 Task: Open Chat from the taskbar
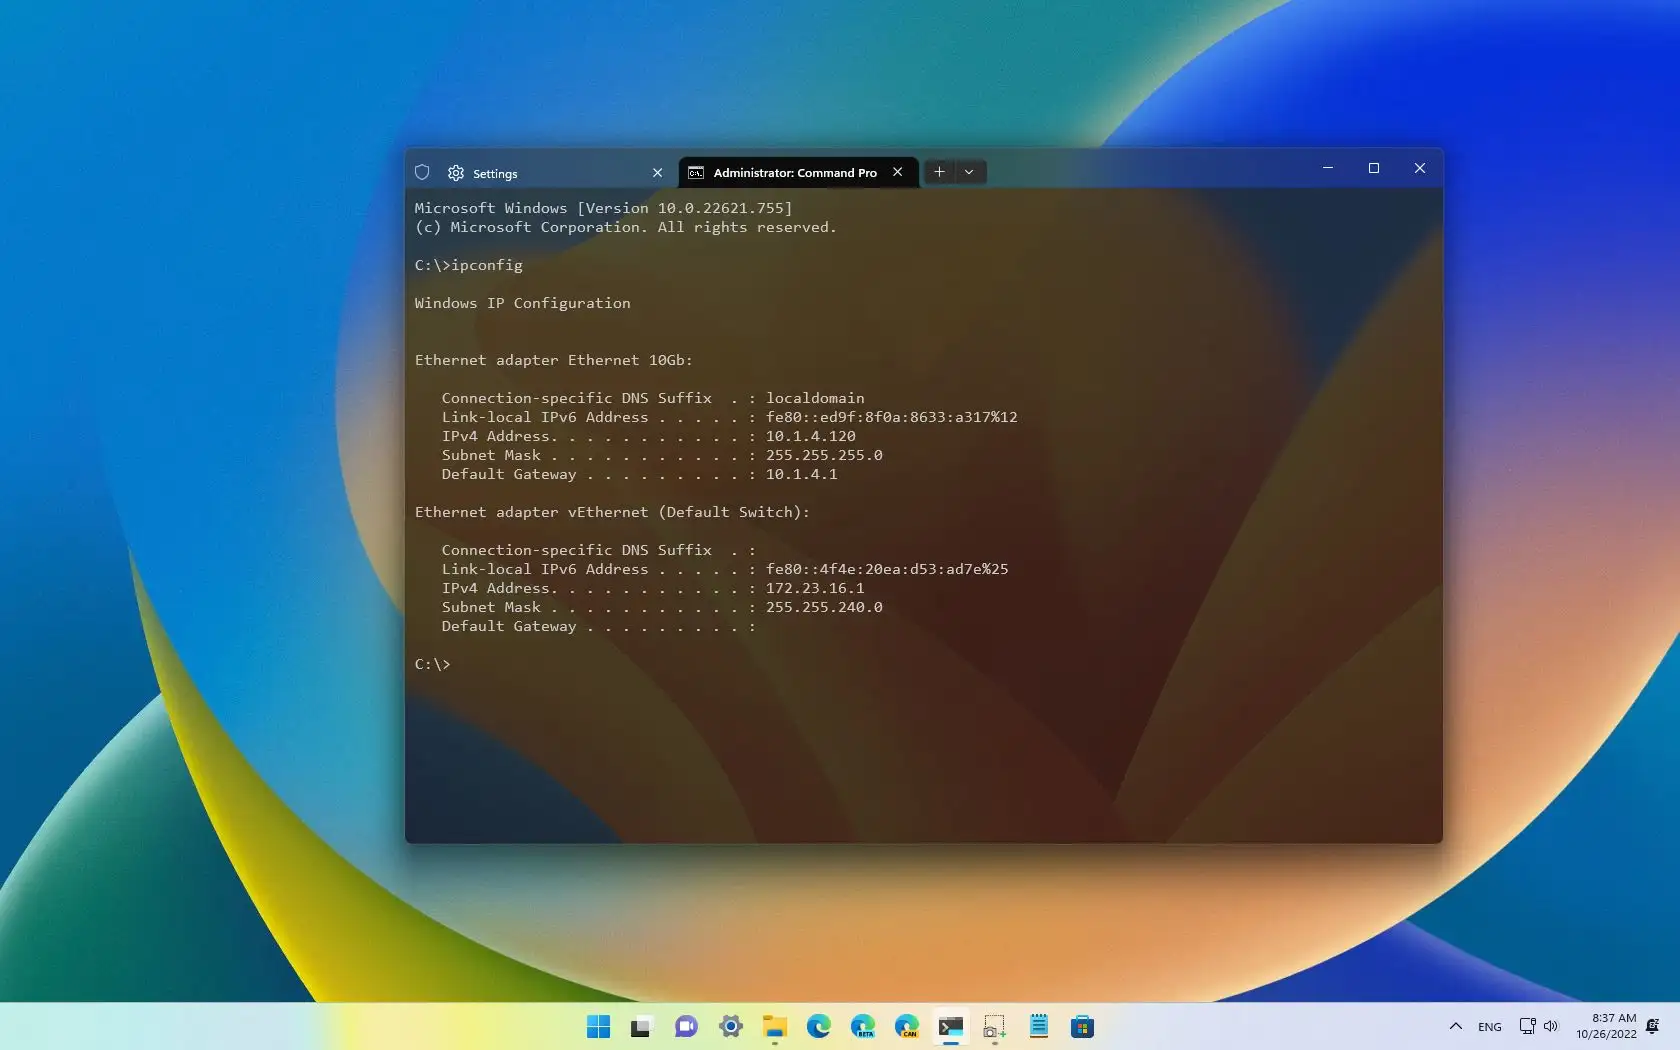(685, 1027)
